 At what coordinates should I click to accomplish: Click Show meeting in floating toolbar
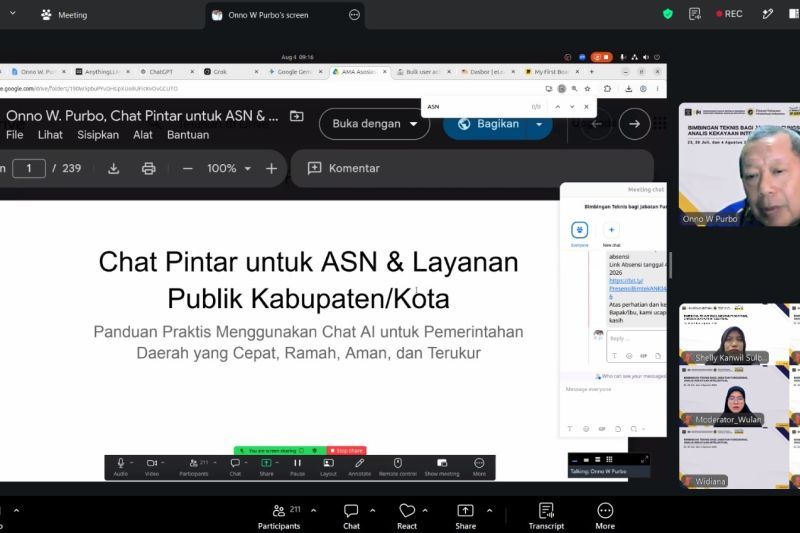[x=442, y=467]
